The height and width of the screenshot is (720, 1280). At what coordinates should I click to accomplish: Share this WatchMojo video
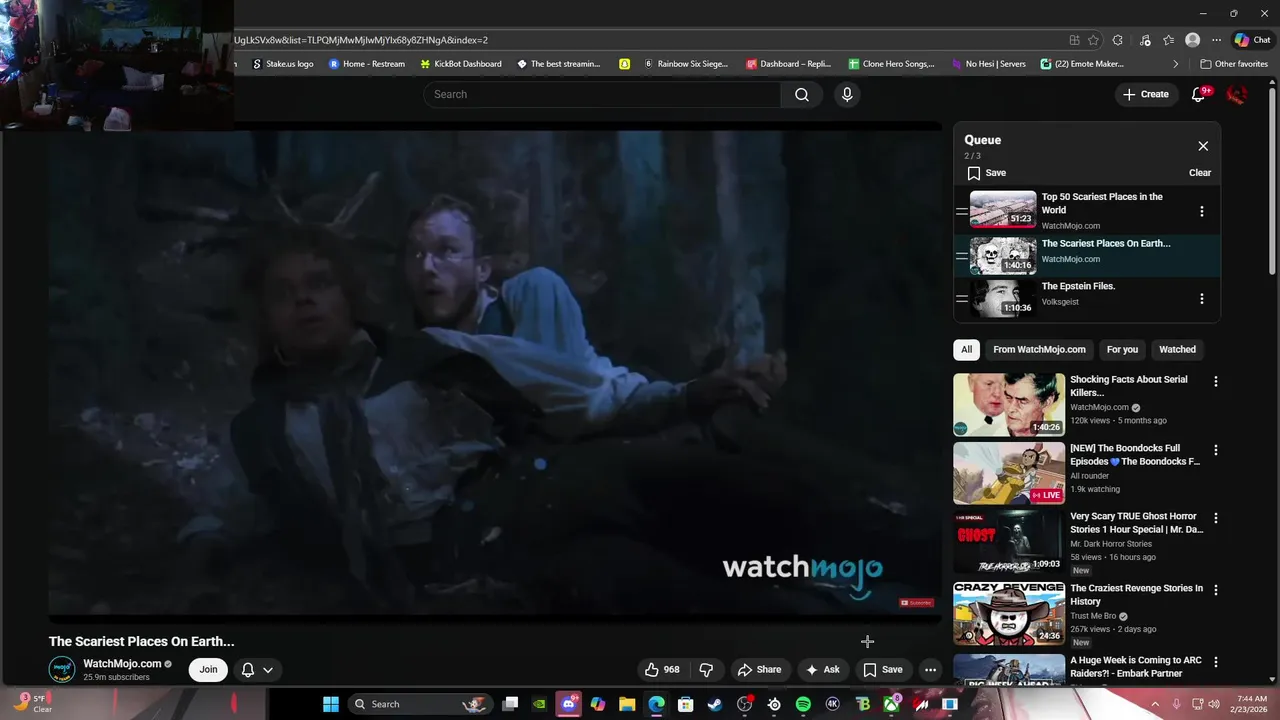(x=759, y=670)
